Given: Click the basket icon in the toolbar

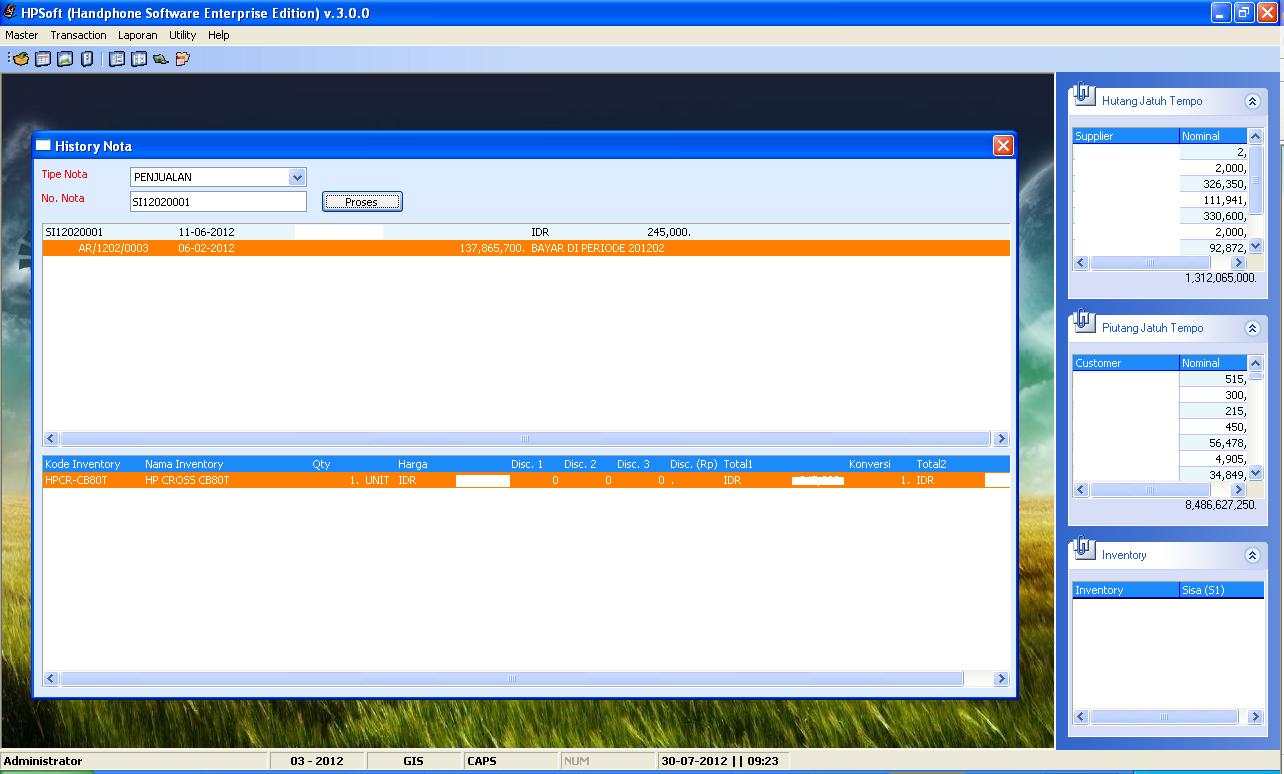Looking at the screenshot, I should click(21, 59).
